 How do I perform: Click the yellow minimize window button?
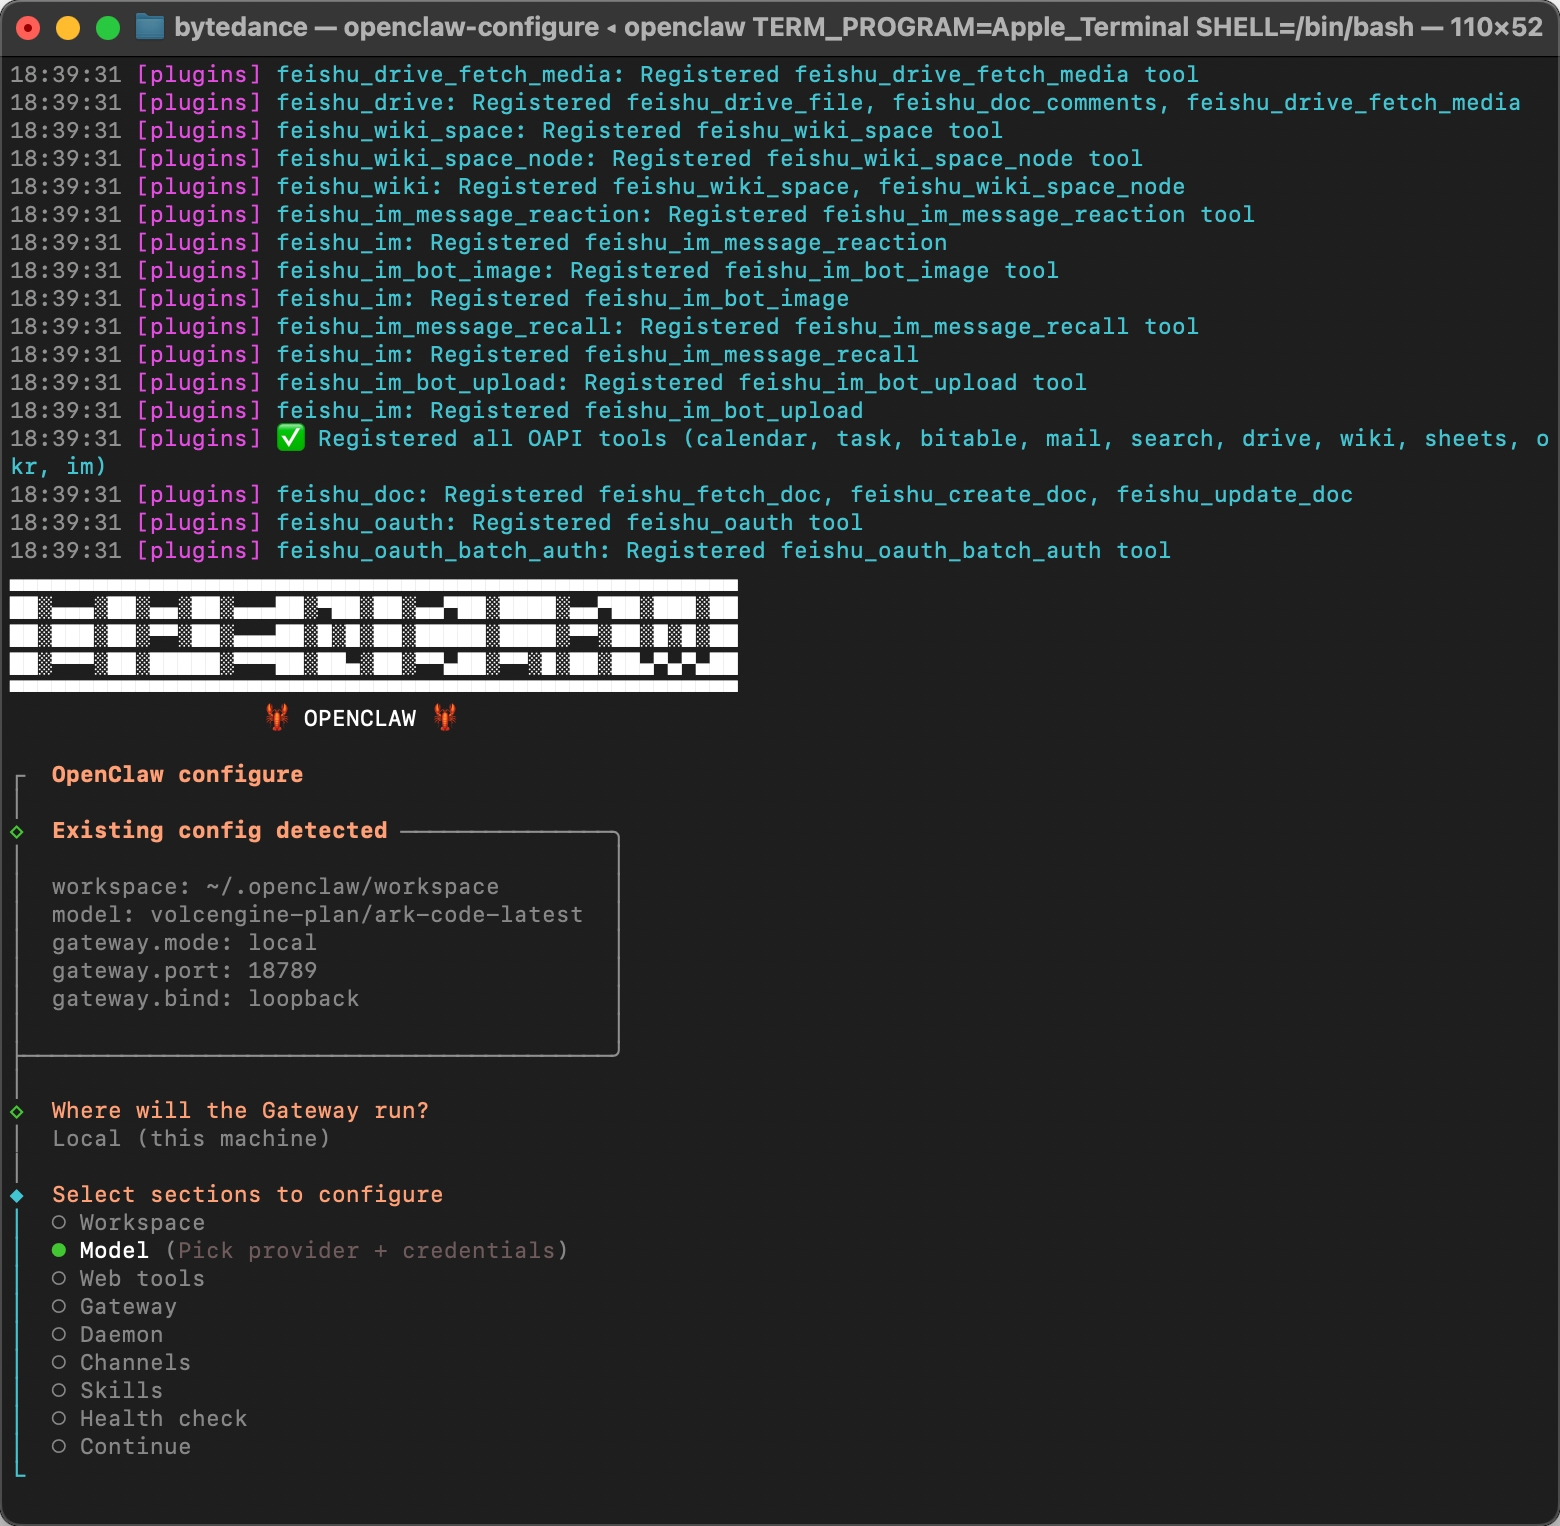(x=68, y=28)
